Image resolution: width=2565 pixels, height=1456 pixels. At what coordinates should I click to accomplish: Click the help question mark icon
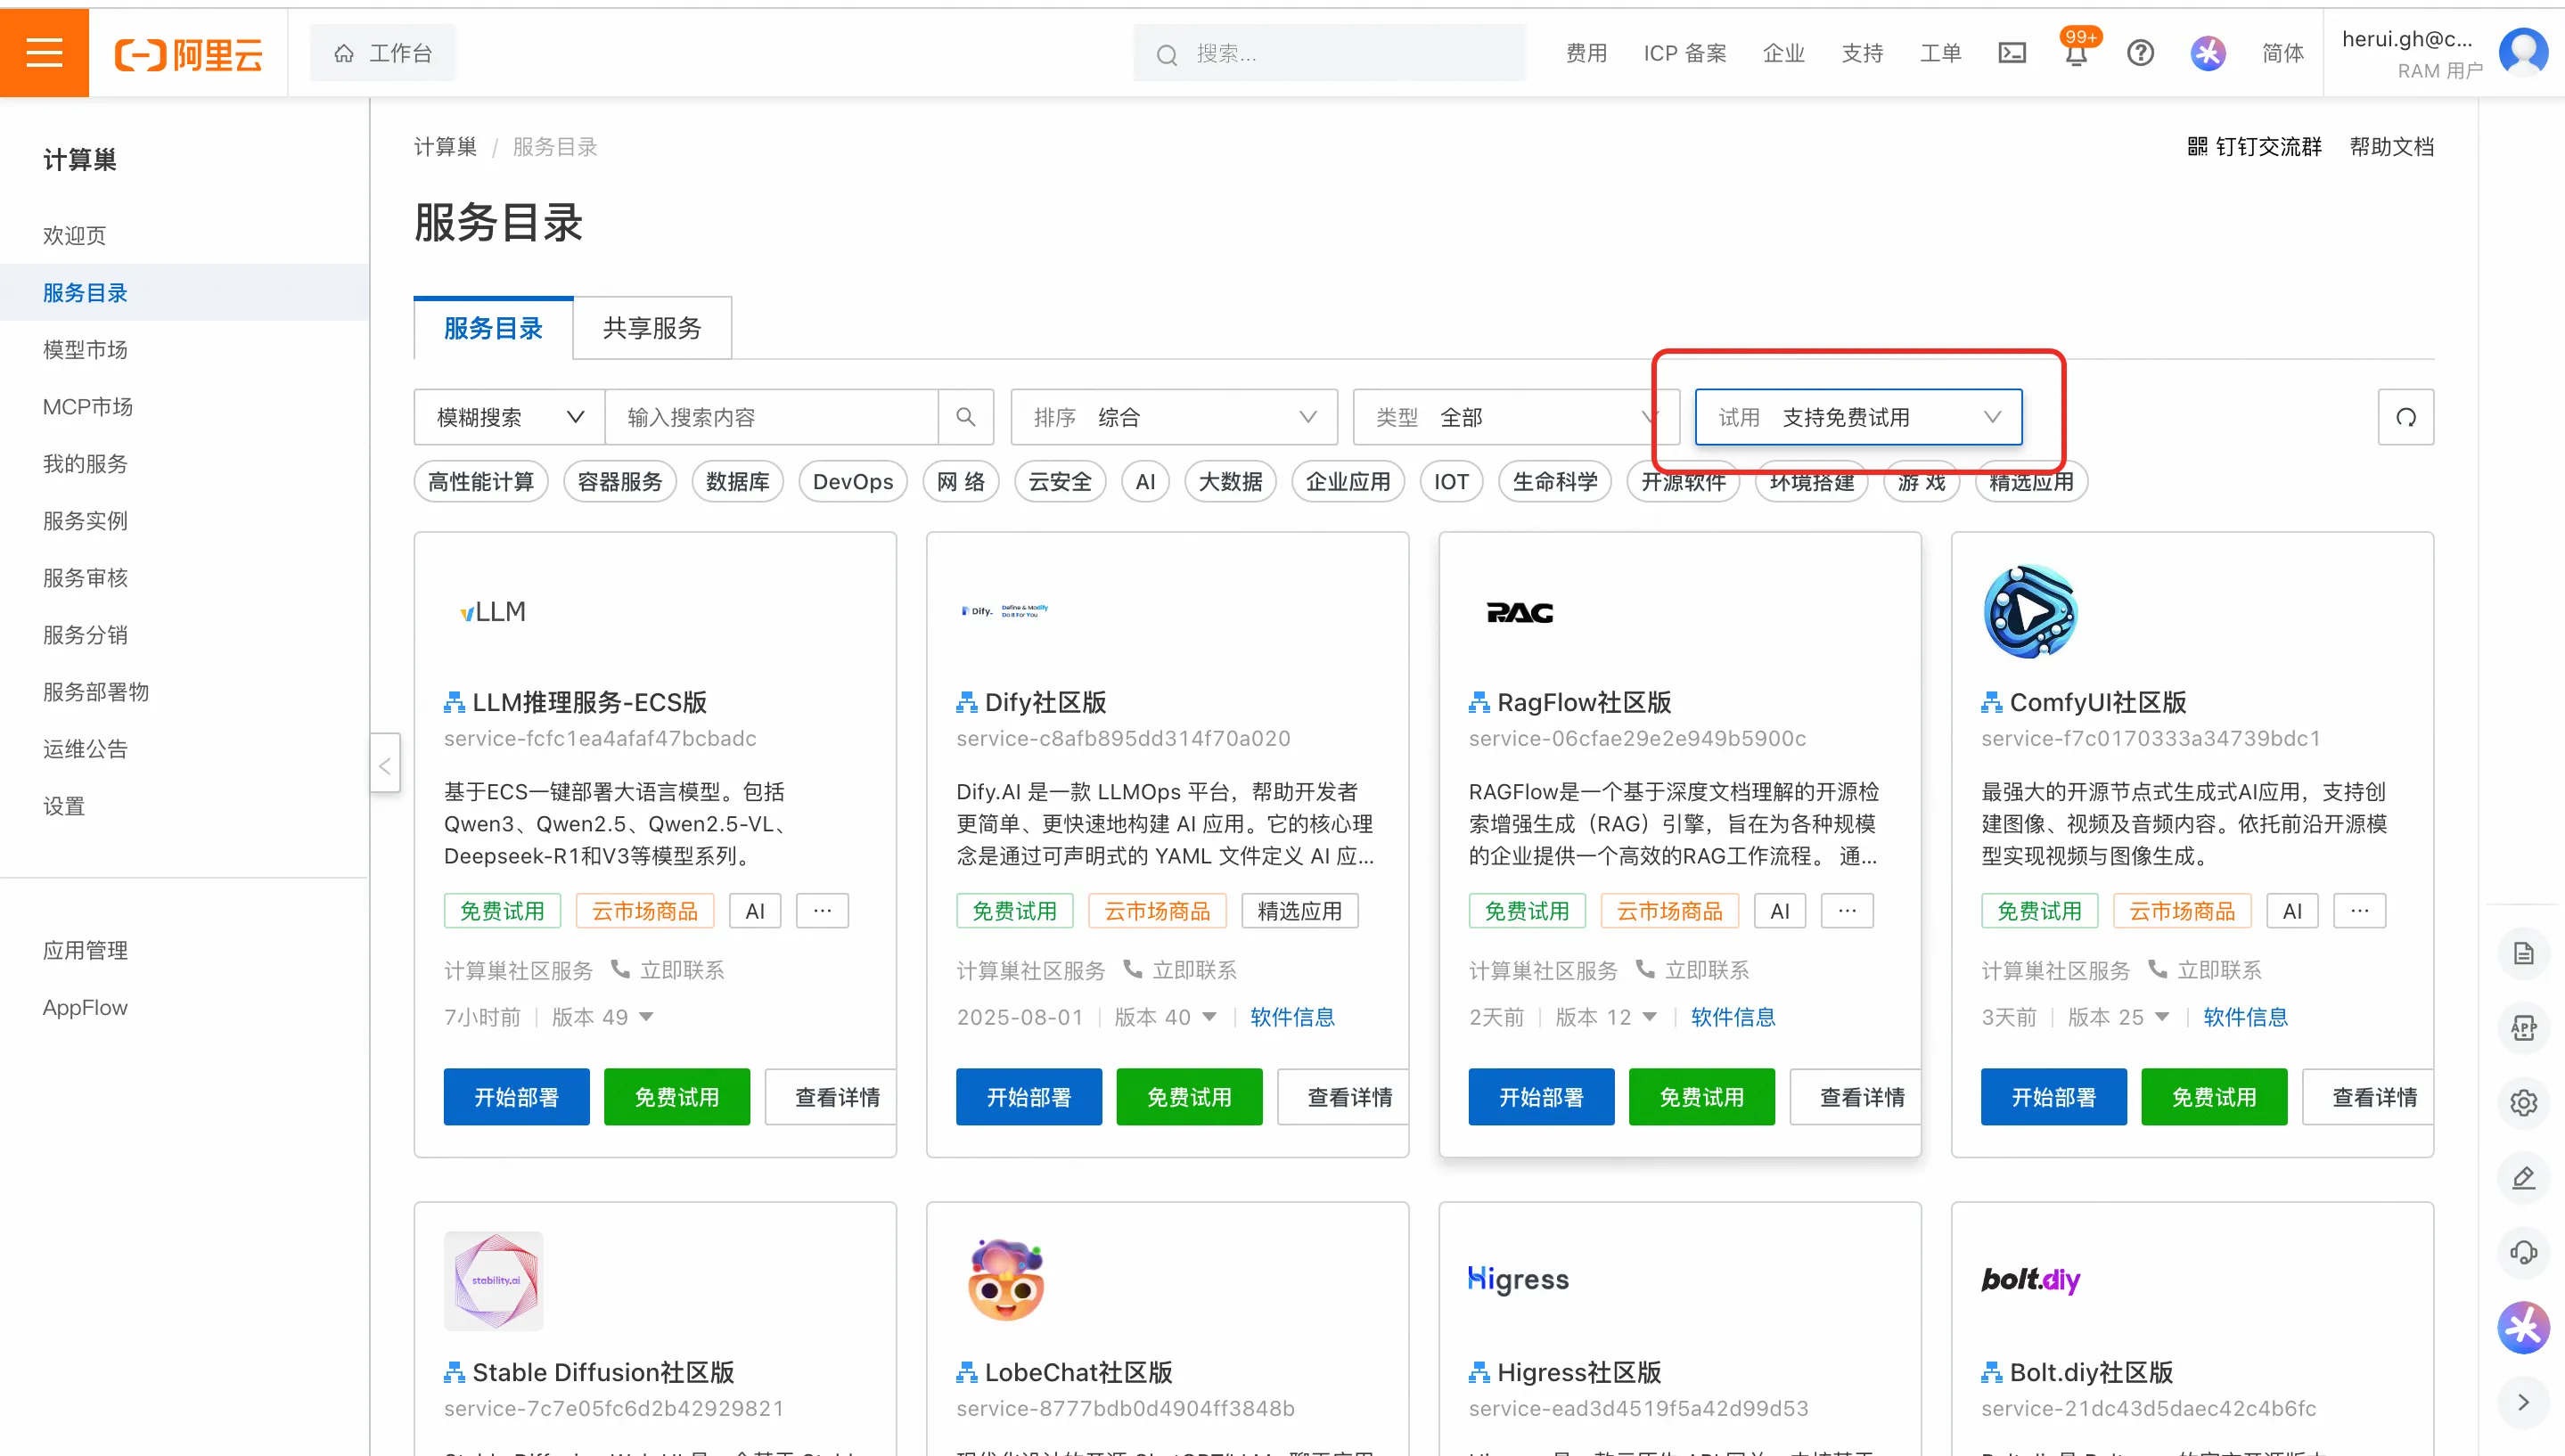[2140, 53]
